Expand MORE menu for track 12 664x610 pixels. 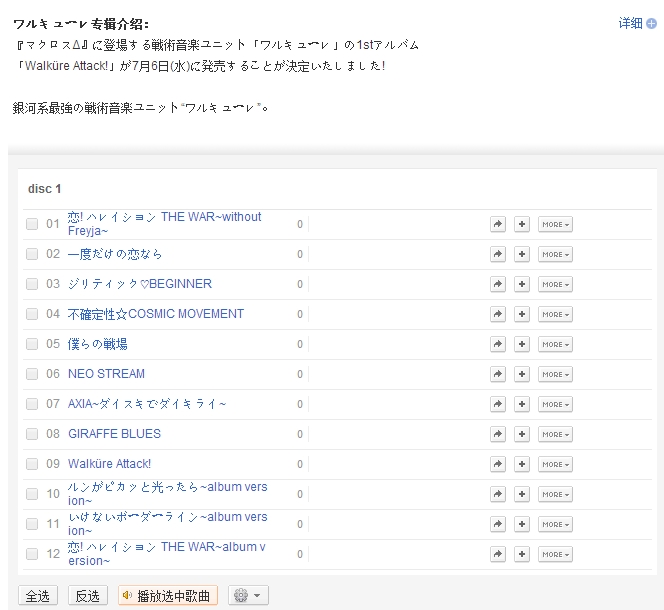click(555, 554)
